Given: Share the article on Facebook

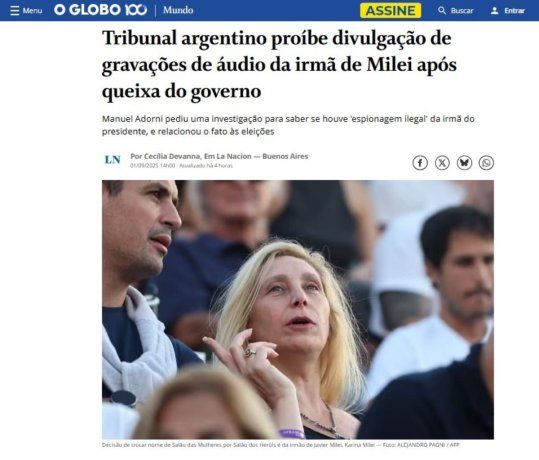Looking at the screenshot, I should click(x=420, y=163).
